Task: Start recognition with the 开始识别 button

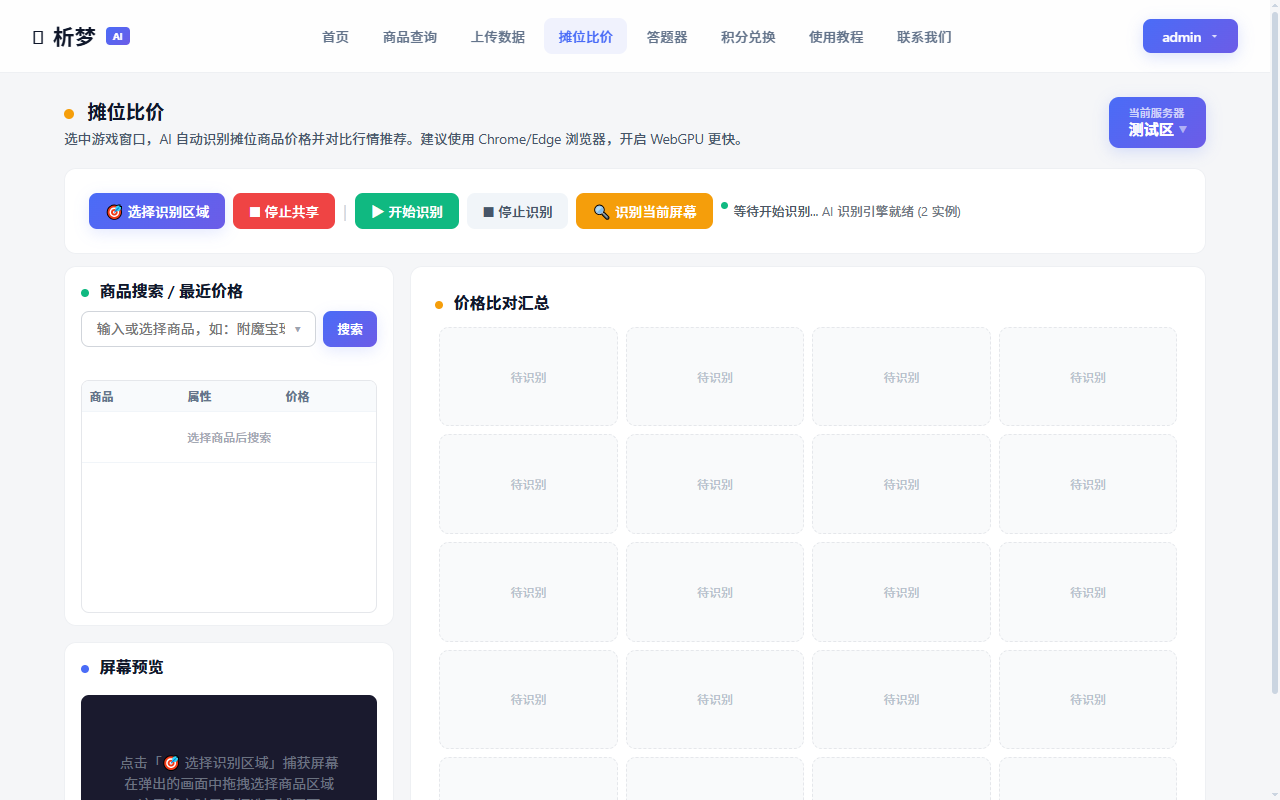Action: [x=407, y=211]
